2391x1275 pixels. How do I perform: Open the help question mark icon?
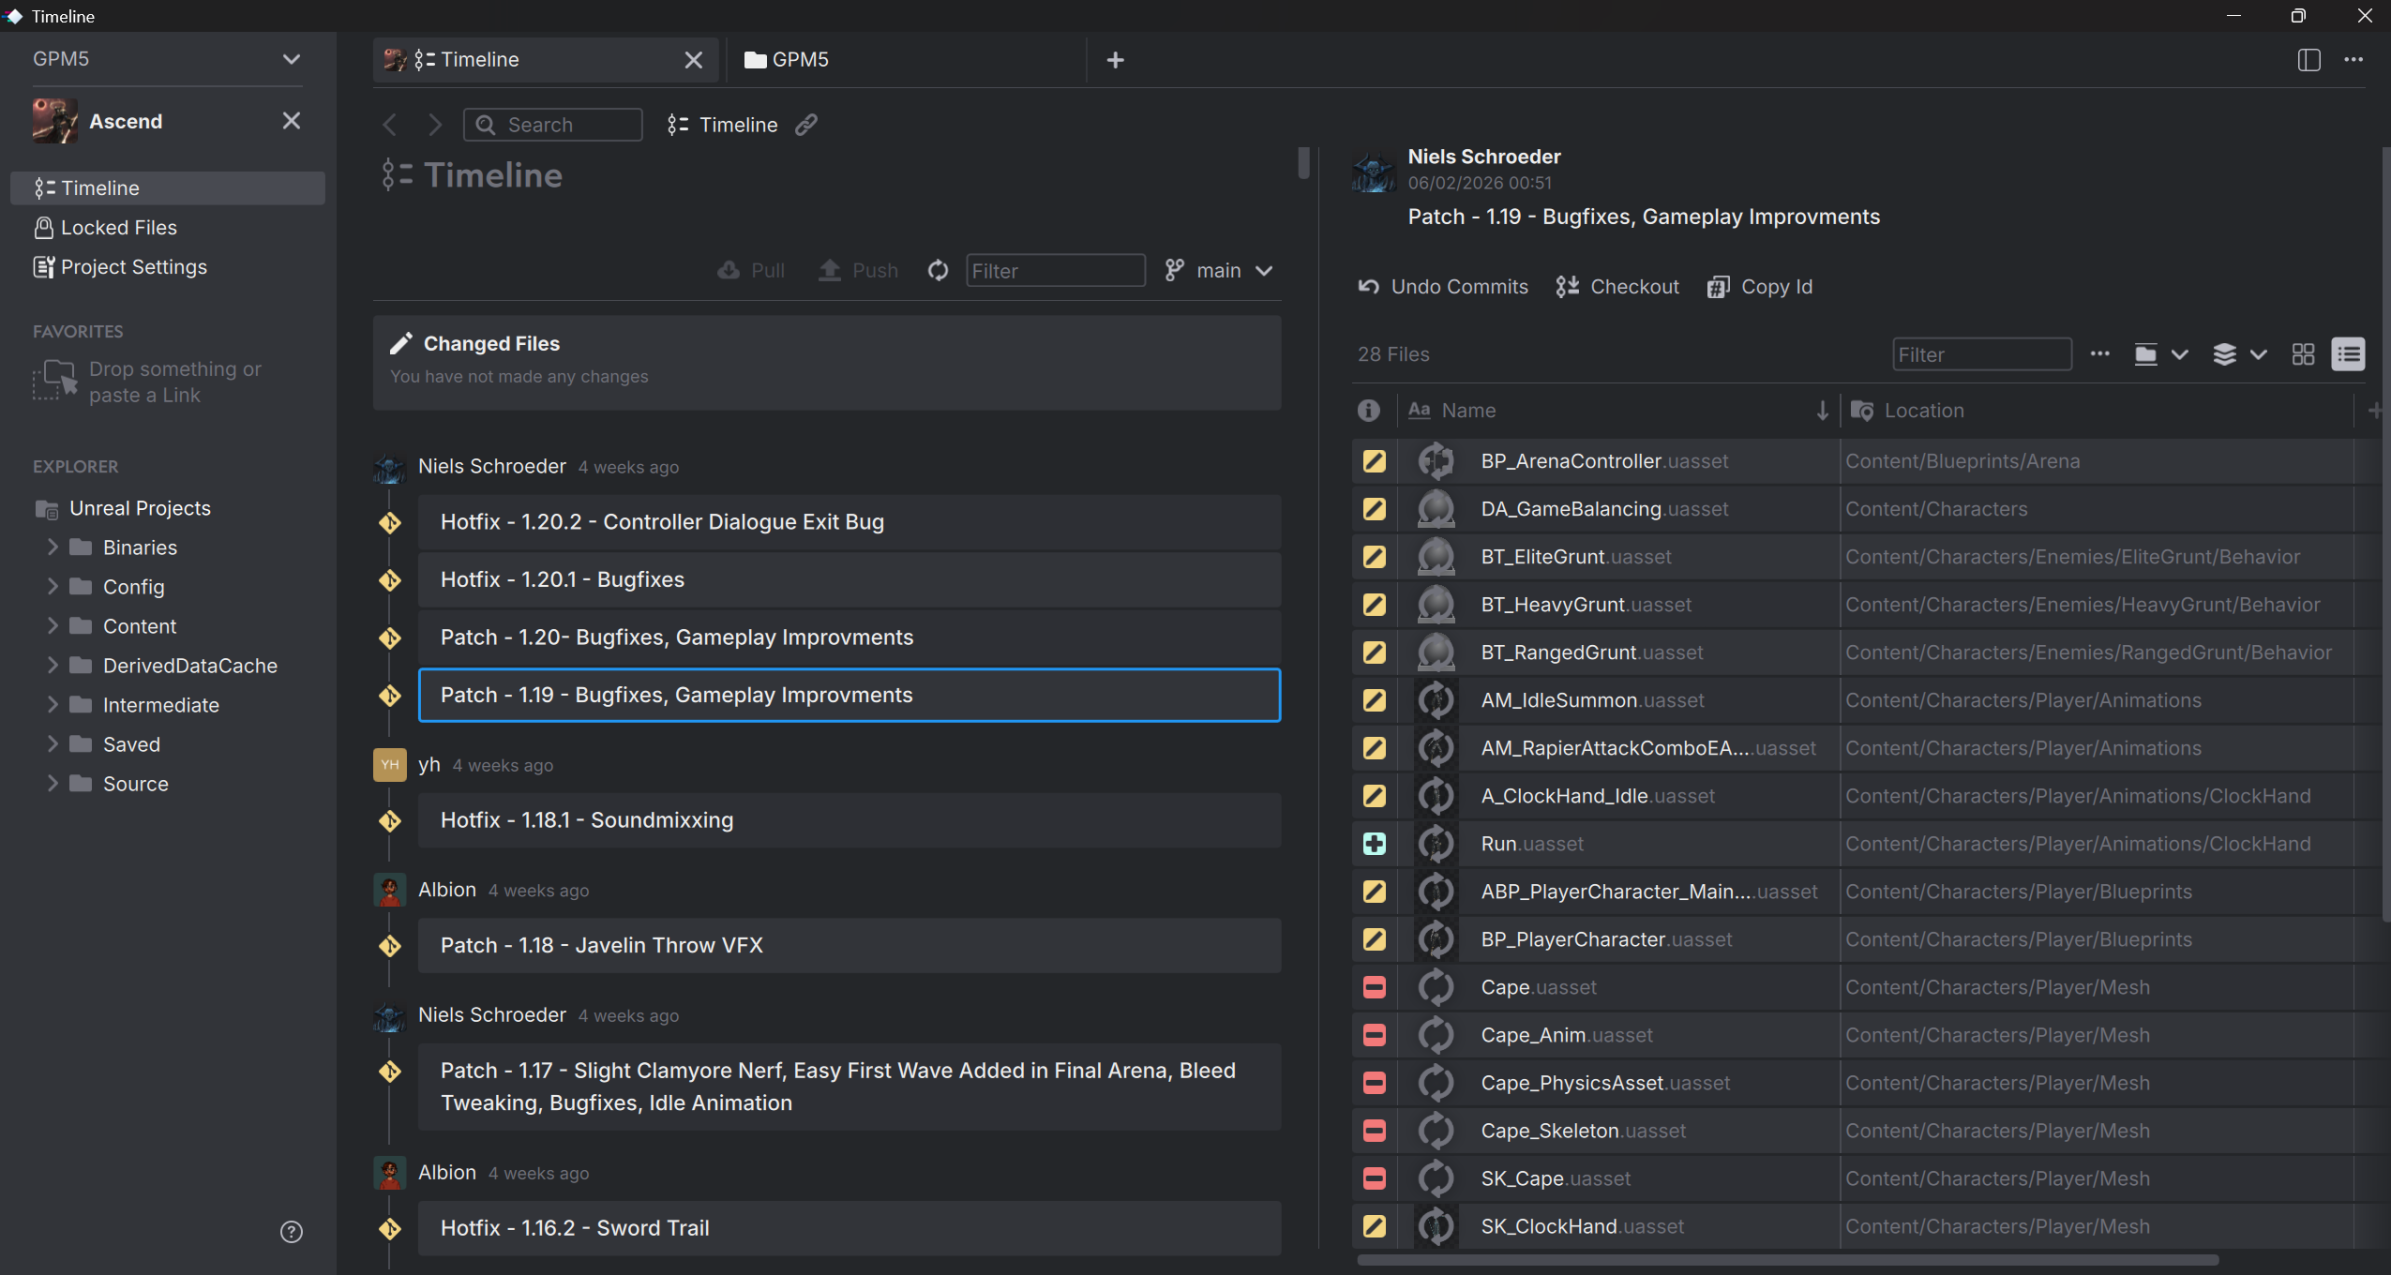click(291, 1232)
